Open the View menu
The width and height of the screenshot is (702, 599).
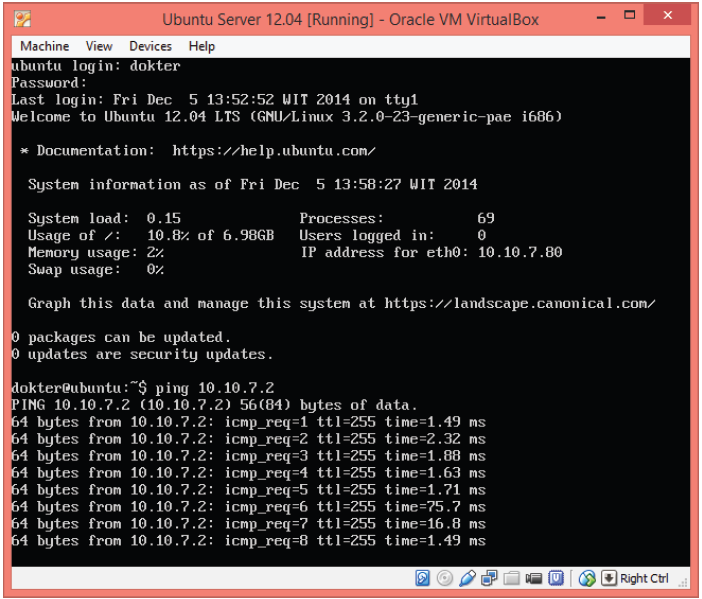tap(99, 46)
